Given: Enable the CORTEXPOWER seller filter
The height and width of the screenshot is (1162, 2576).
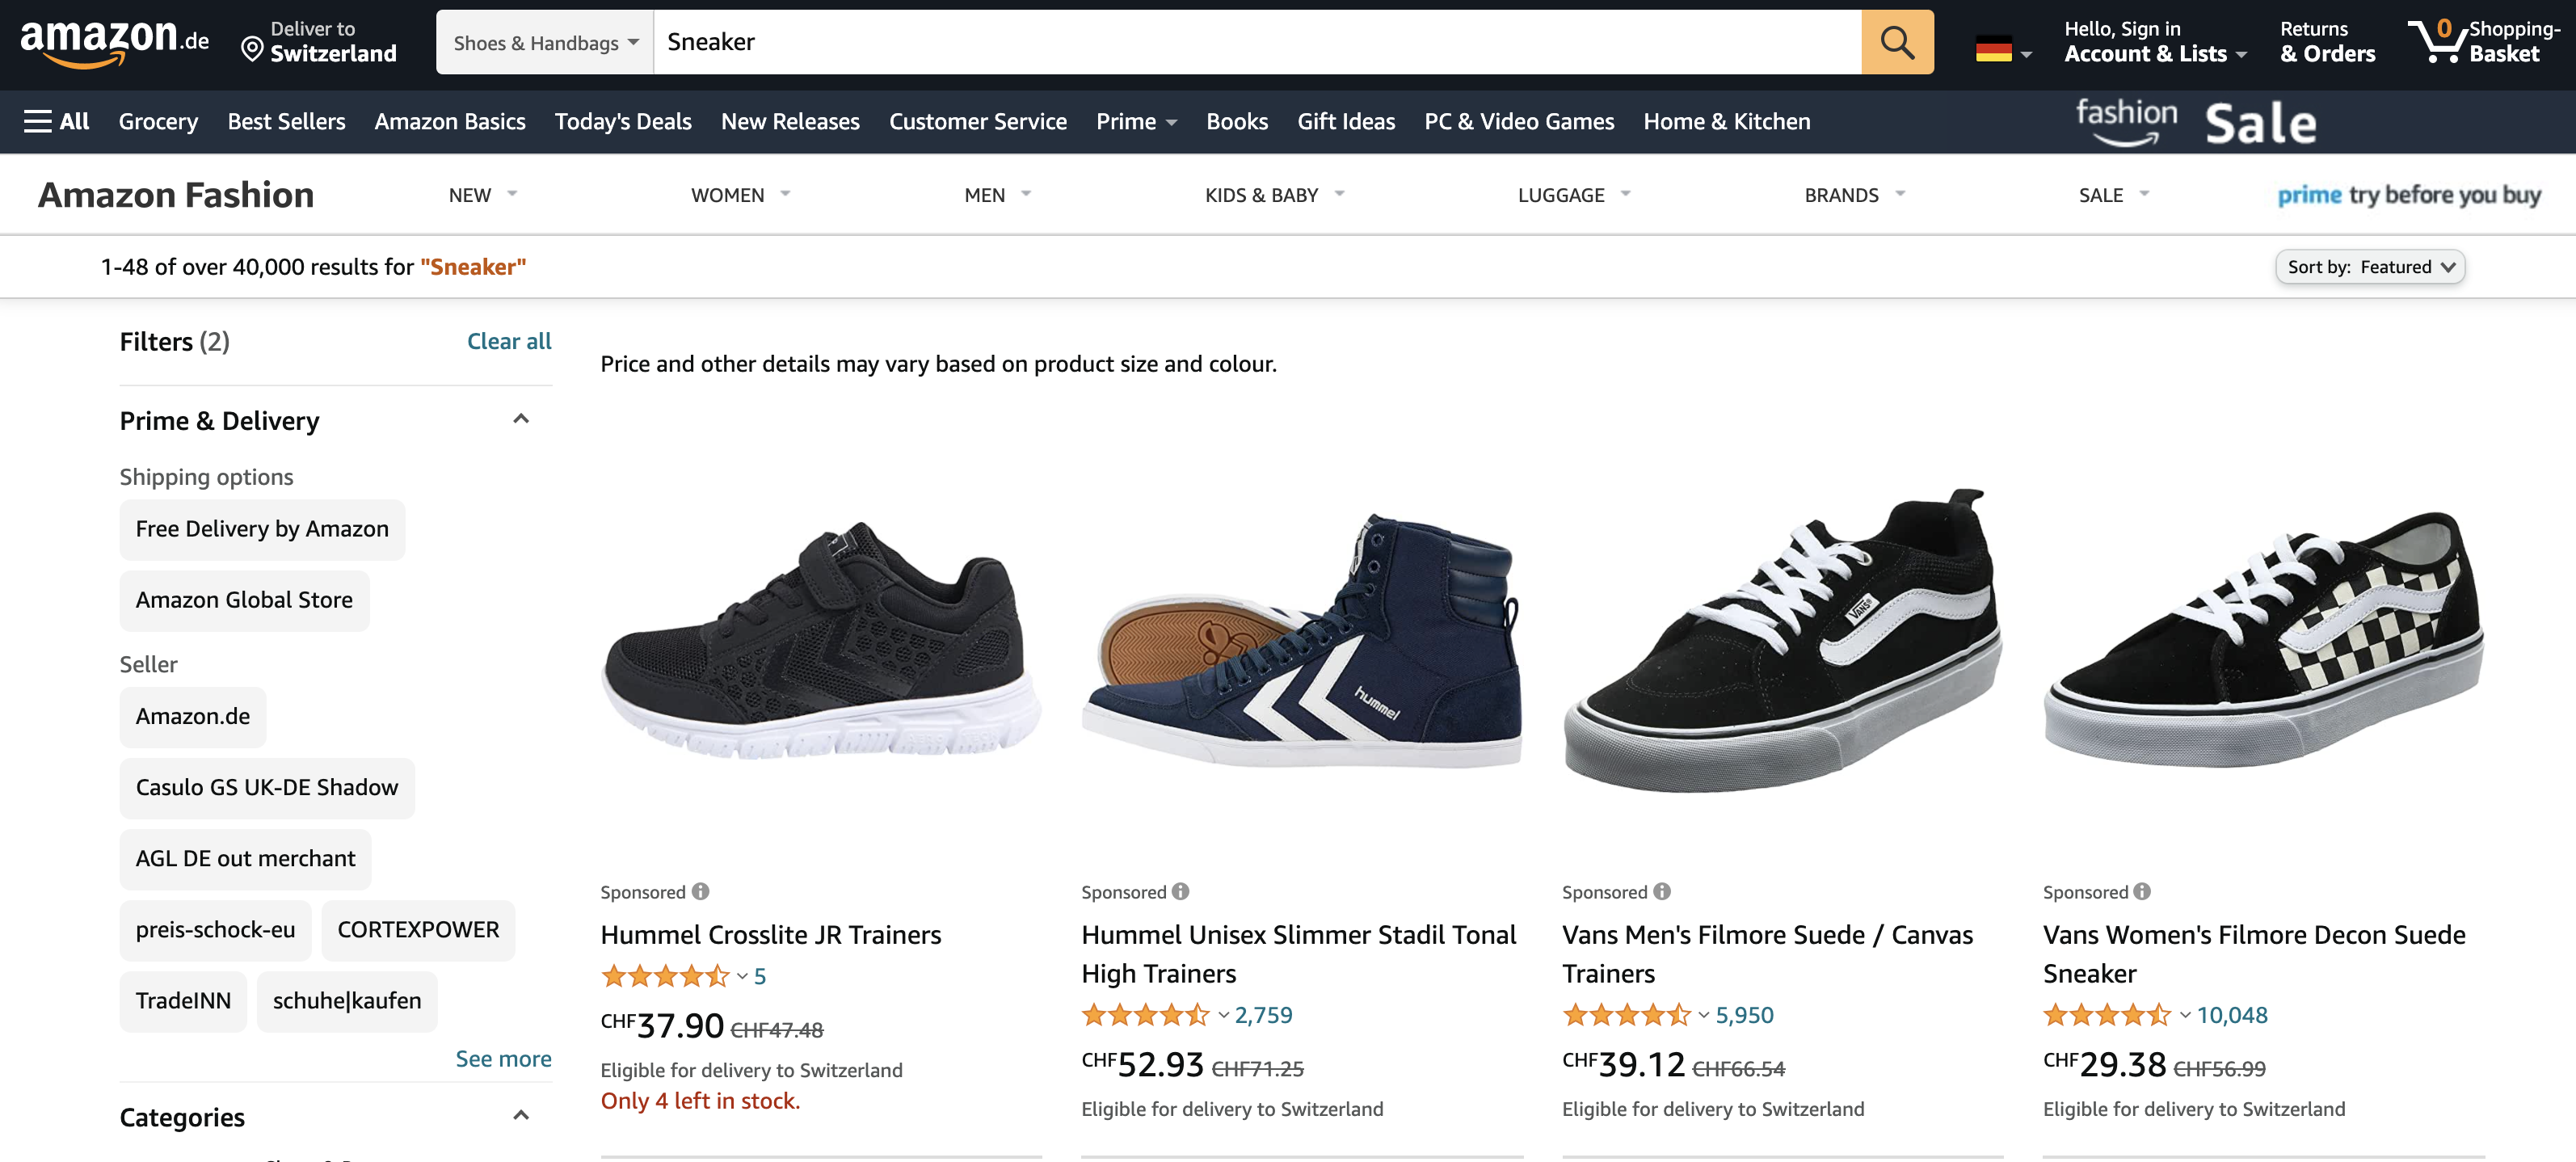Looking at the screenshot, I should click(418, 930).
